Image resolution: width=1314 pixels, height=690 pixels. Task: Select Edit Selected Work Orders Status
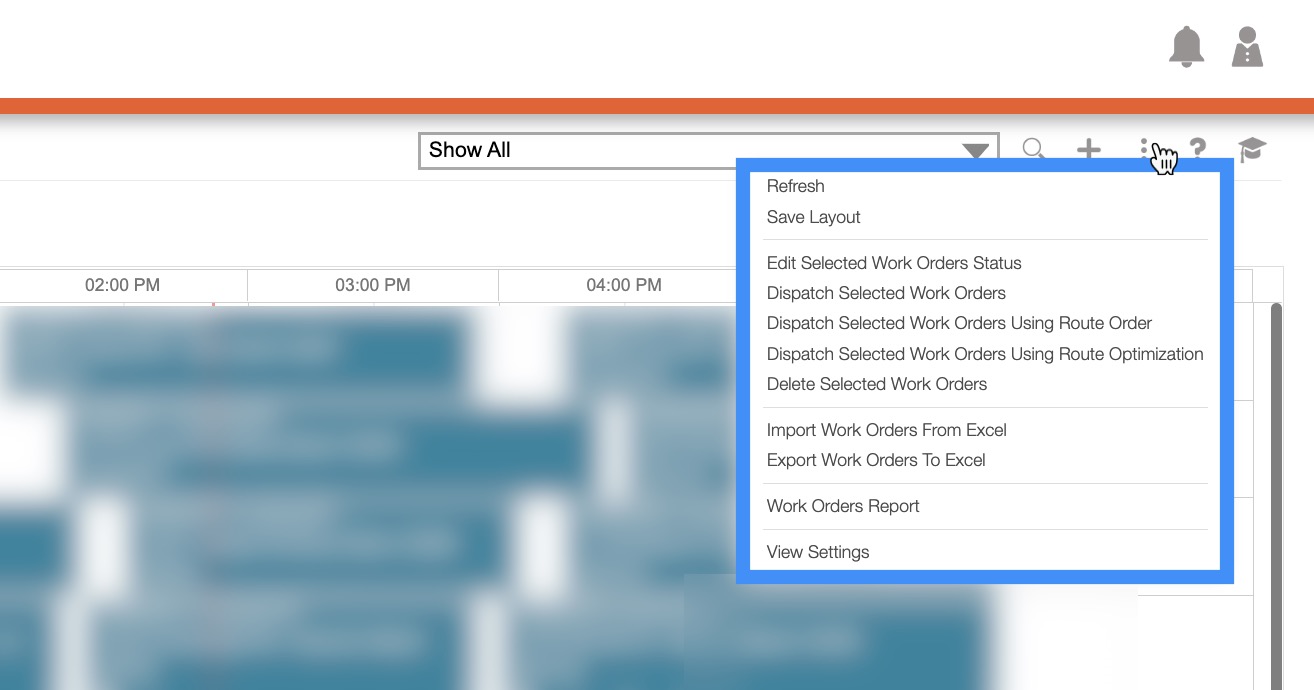coord(893,263)
